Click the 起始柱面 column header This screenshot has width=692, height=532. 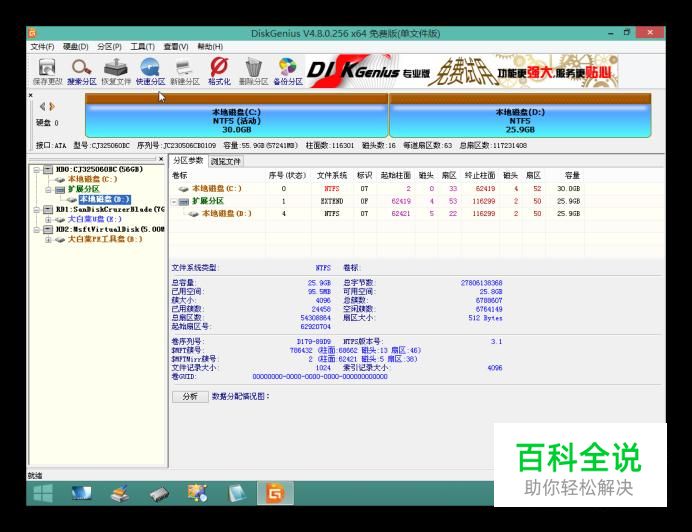395,176
